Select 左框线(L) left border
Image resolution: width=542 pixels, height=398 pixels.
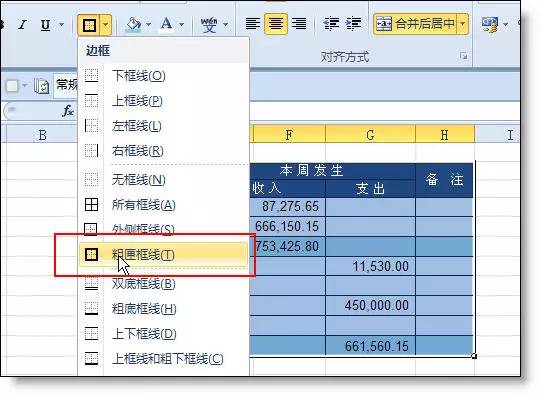[x=163, y=126]
